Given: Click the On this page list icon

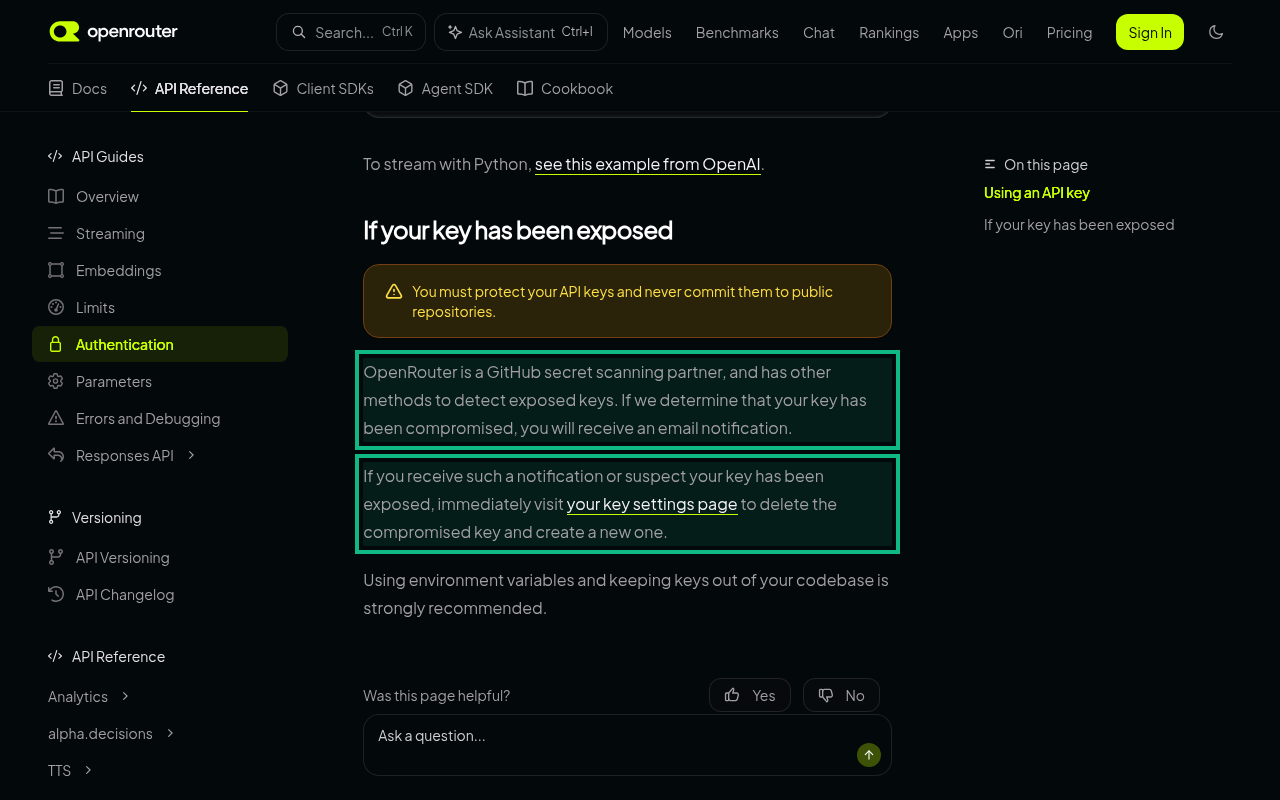Looking at the screenshot, I should point(990,164).
